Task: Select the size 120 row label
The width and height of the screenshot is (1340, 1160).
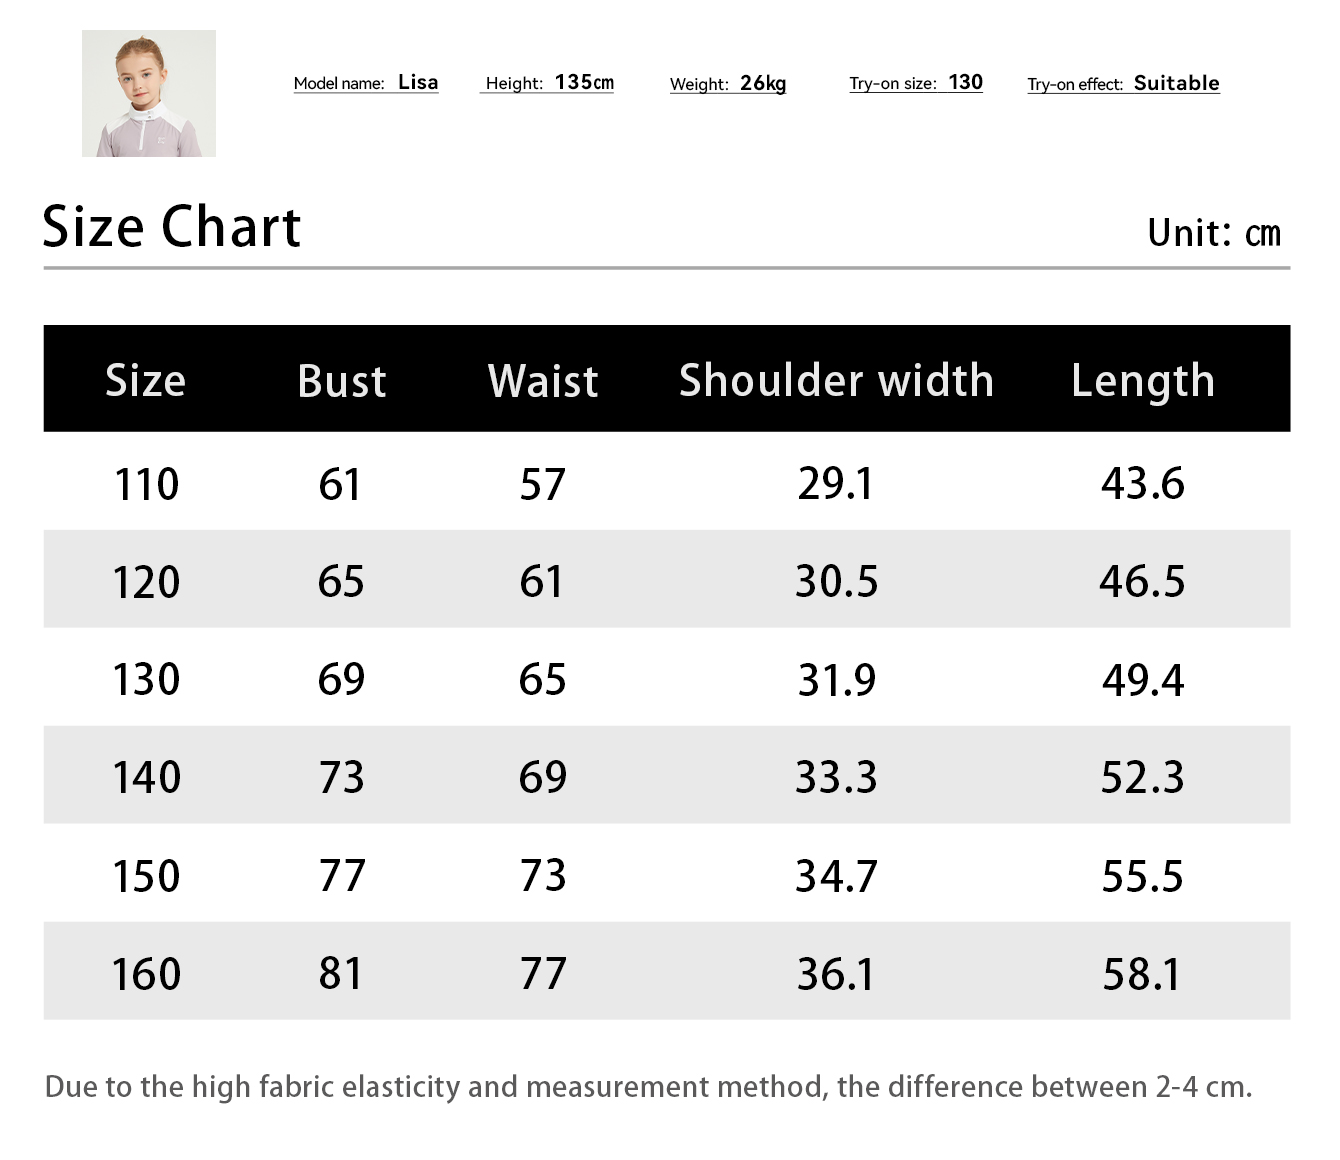Action: coord(146,582)
